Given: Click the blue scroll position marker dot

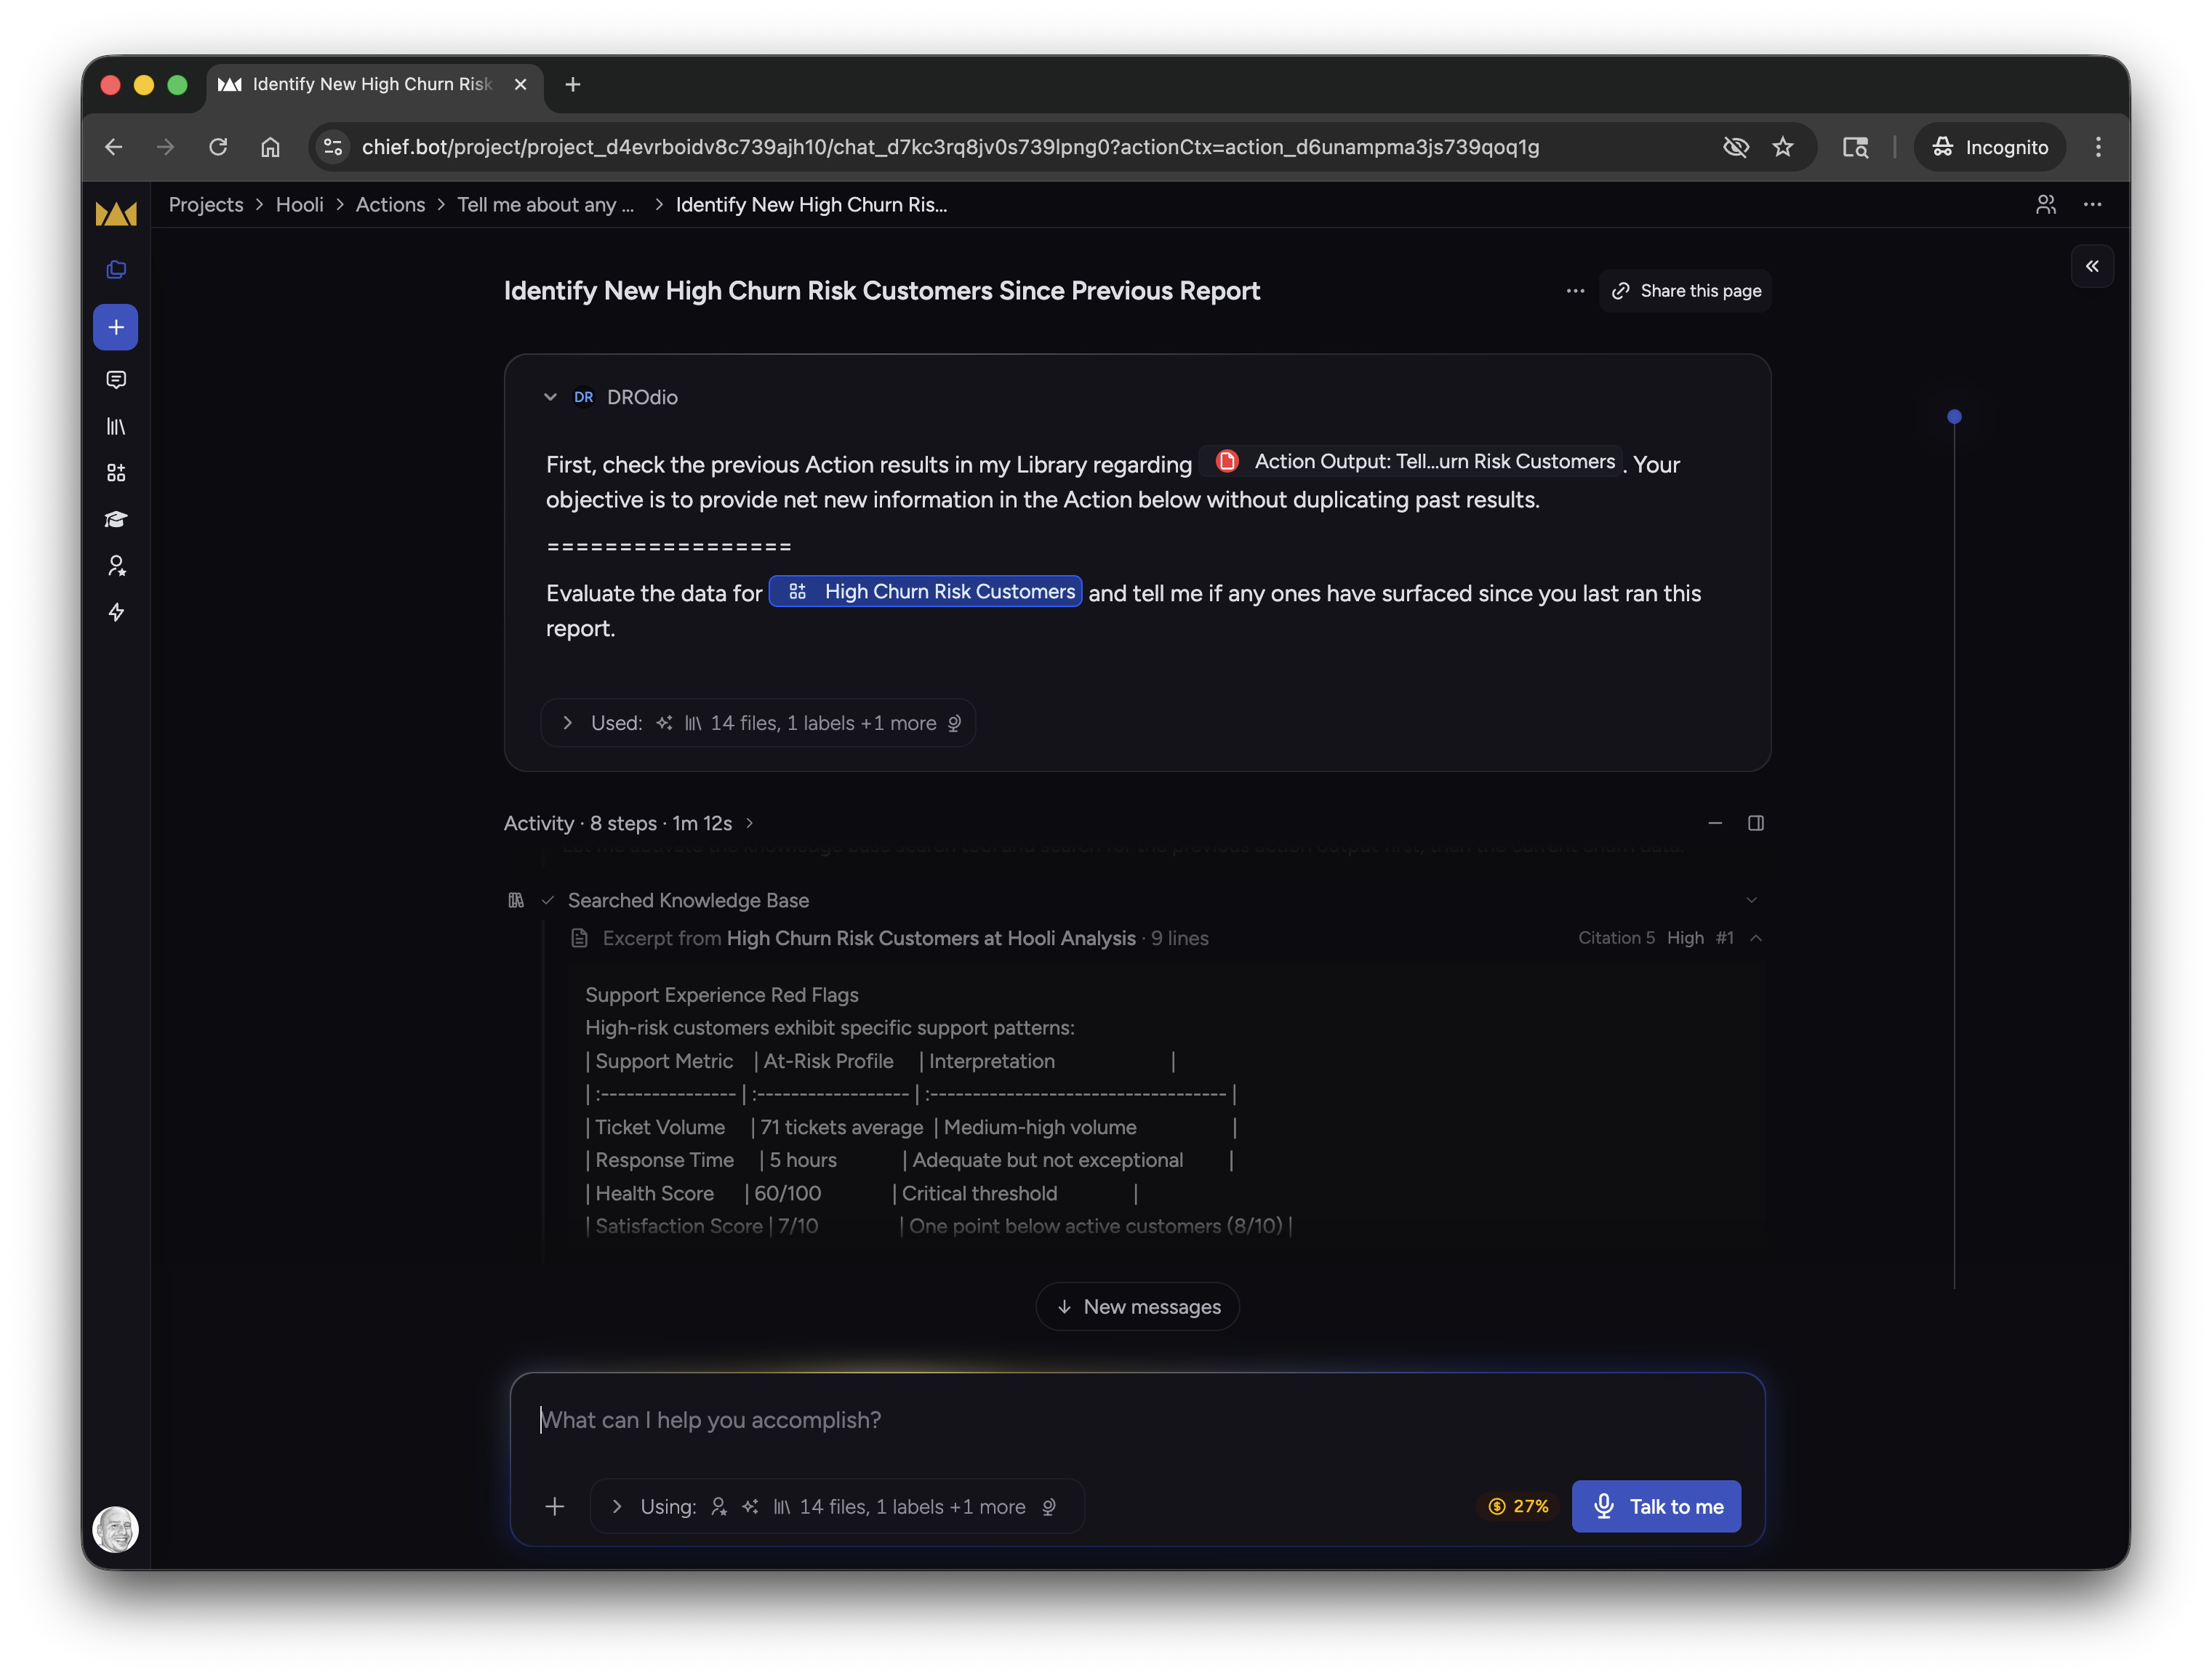Looking at the screenshot, I should (1954, 416).
